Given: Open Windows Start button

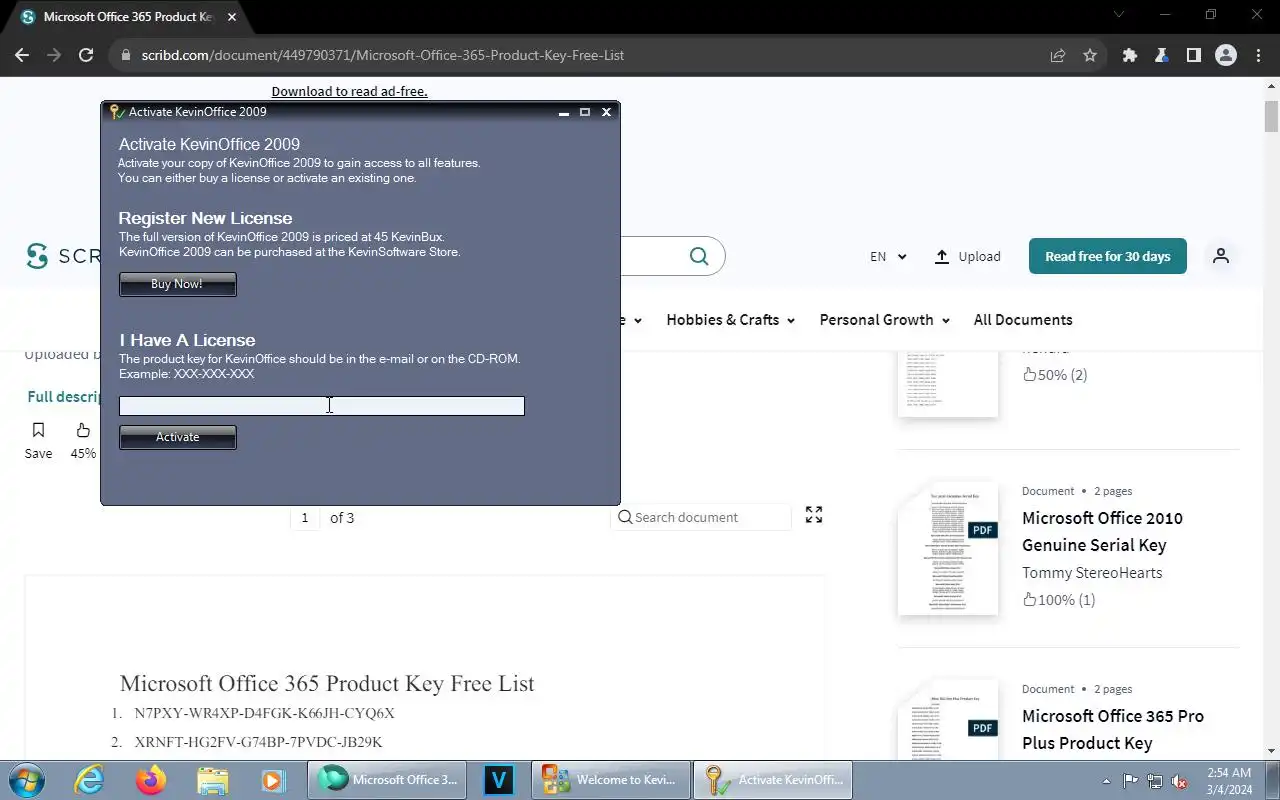Looking at the screenshot, I should (26, 780).
